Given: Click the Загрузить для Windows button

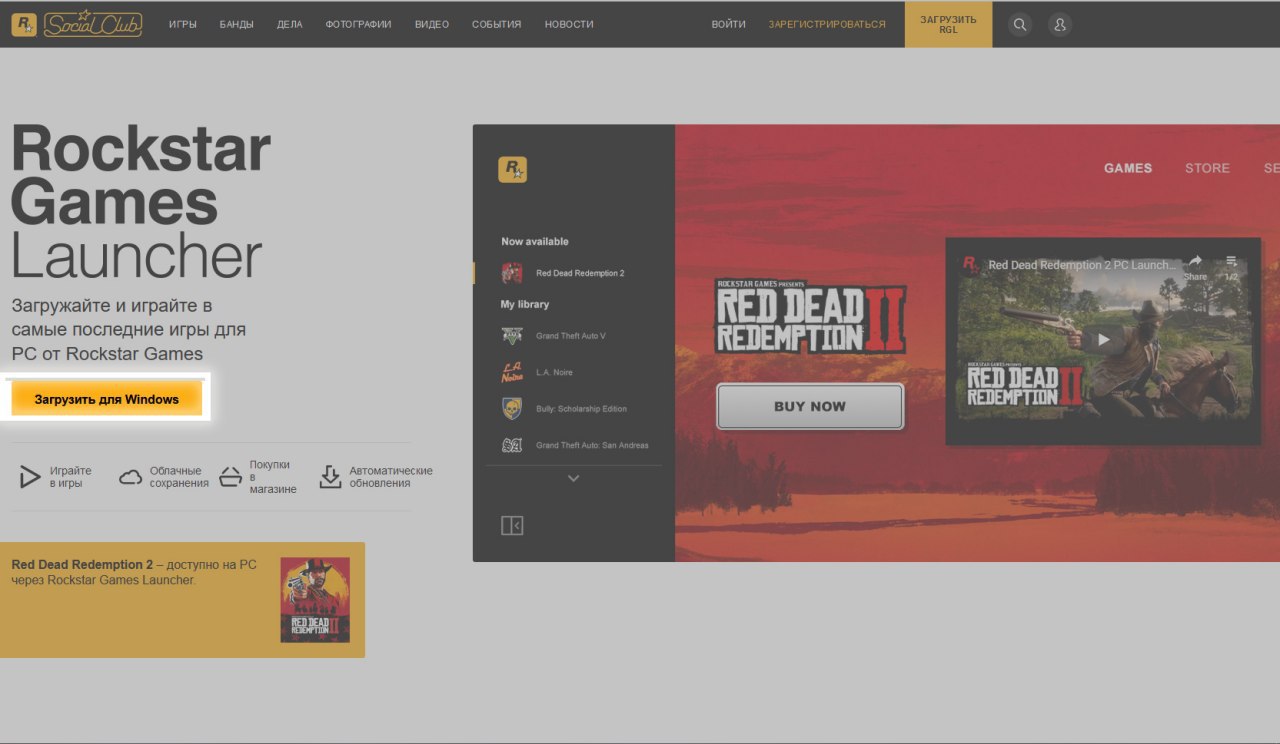Looking at the screenshot, I should 107,399.
